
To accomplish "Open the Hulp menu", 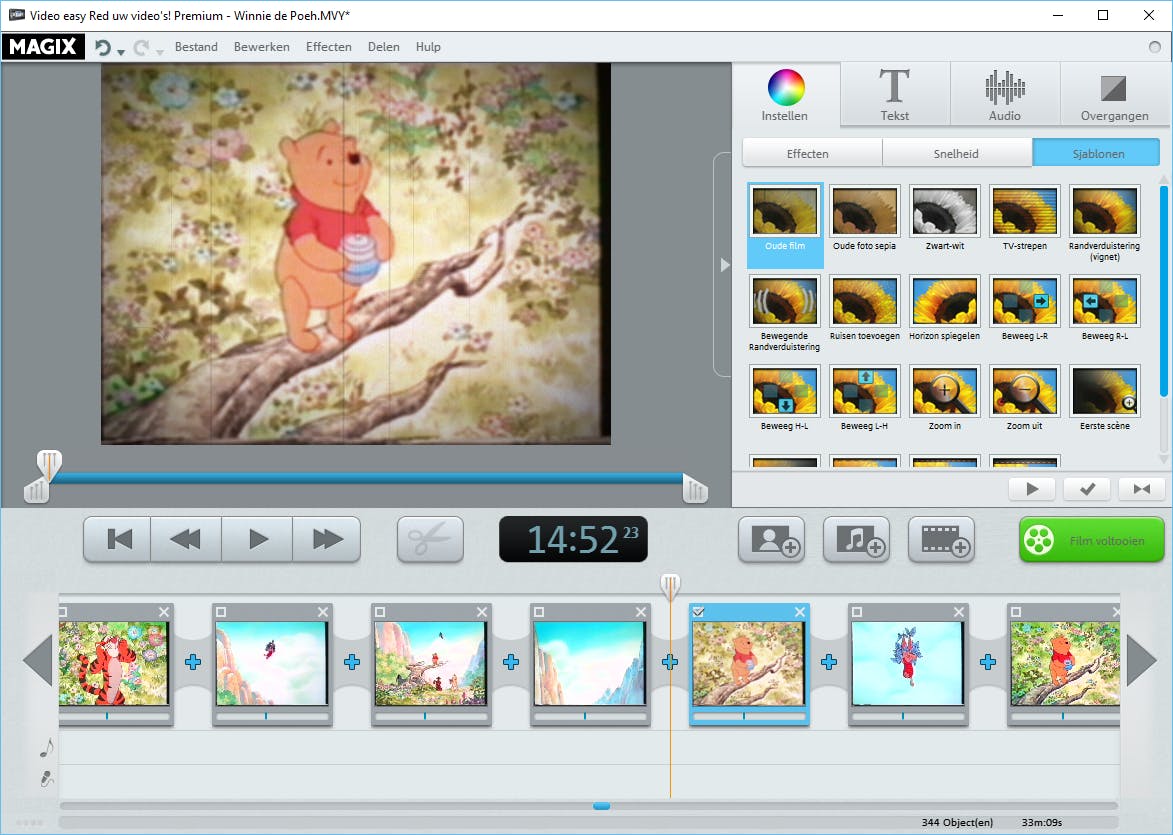I will click(428, 46).
